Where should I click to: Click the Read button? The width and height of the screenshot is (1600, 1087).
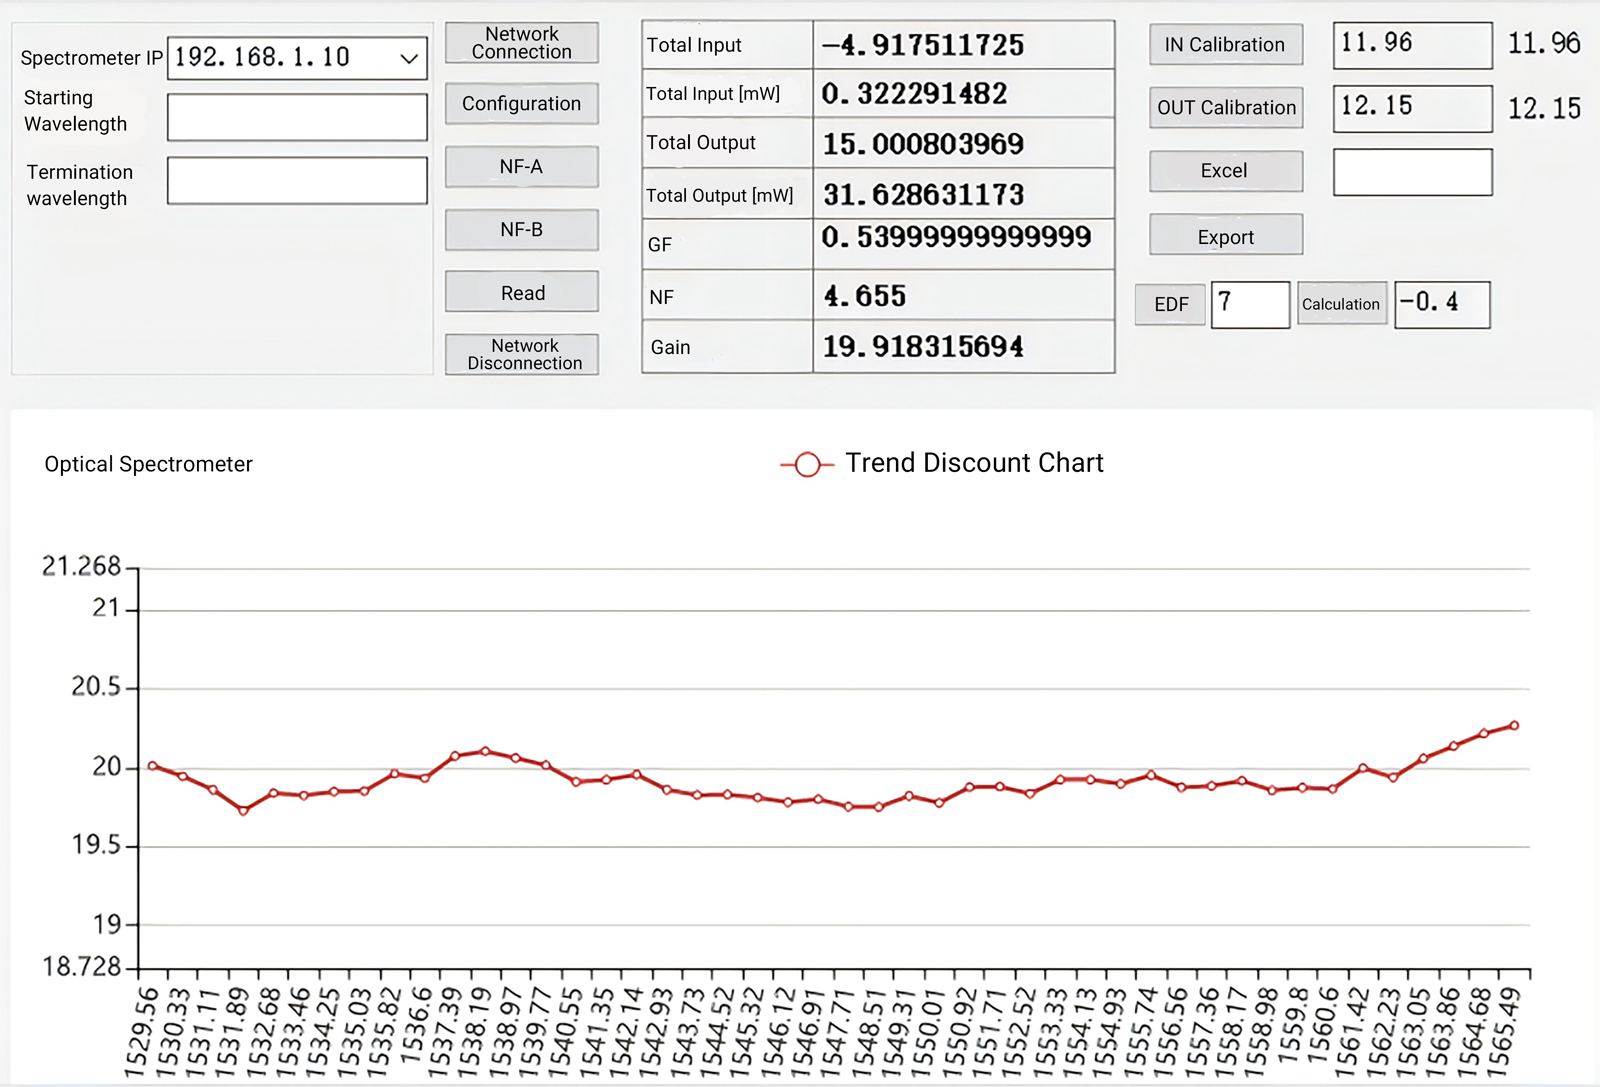pyautogui.click(x=521, y=293)
